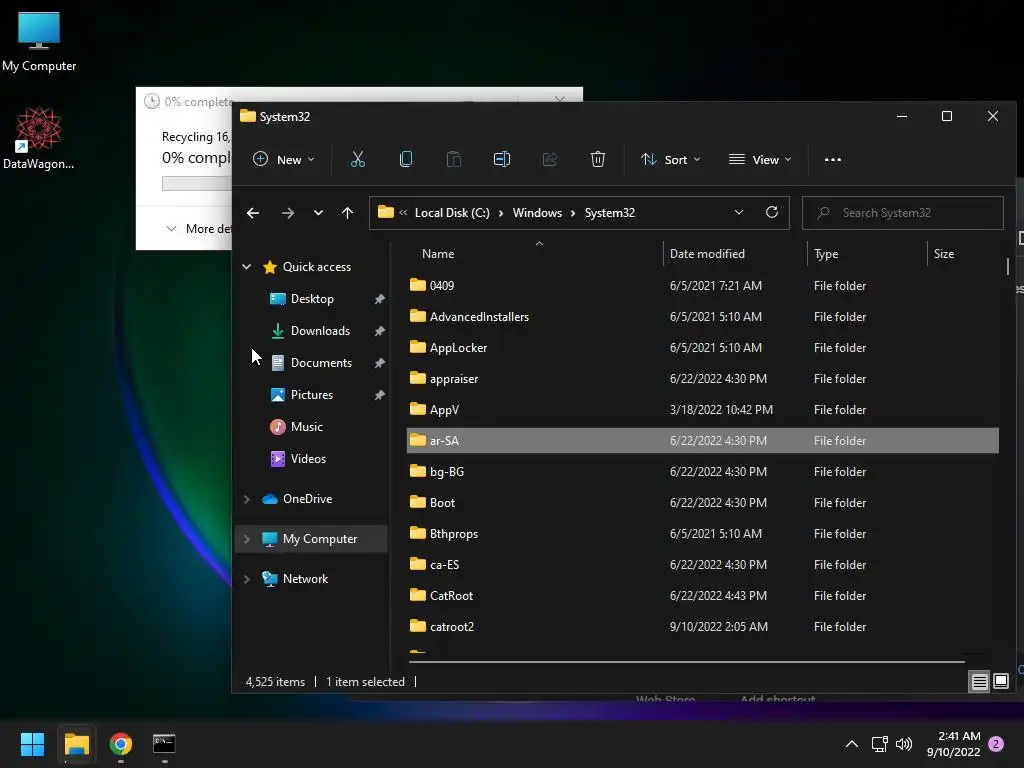Click the Delete trash can icon
1024x768 pixels.
(x=598, y=159)
